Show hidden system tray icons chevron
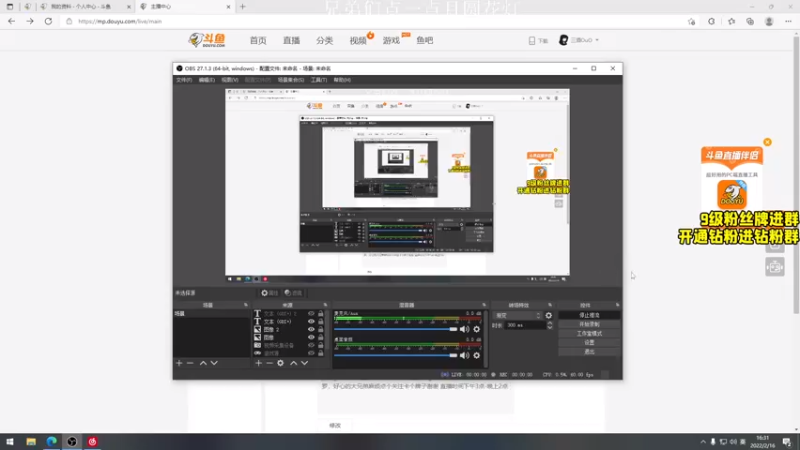The width and height of the screenshot is (800, 450). click(x=703, y=442)
